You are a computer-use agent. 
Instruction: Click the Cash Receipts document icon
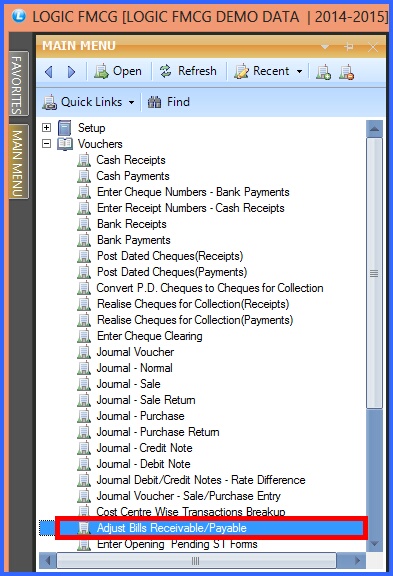click(x=84, y=160)
